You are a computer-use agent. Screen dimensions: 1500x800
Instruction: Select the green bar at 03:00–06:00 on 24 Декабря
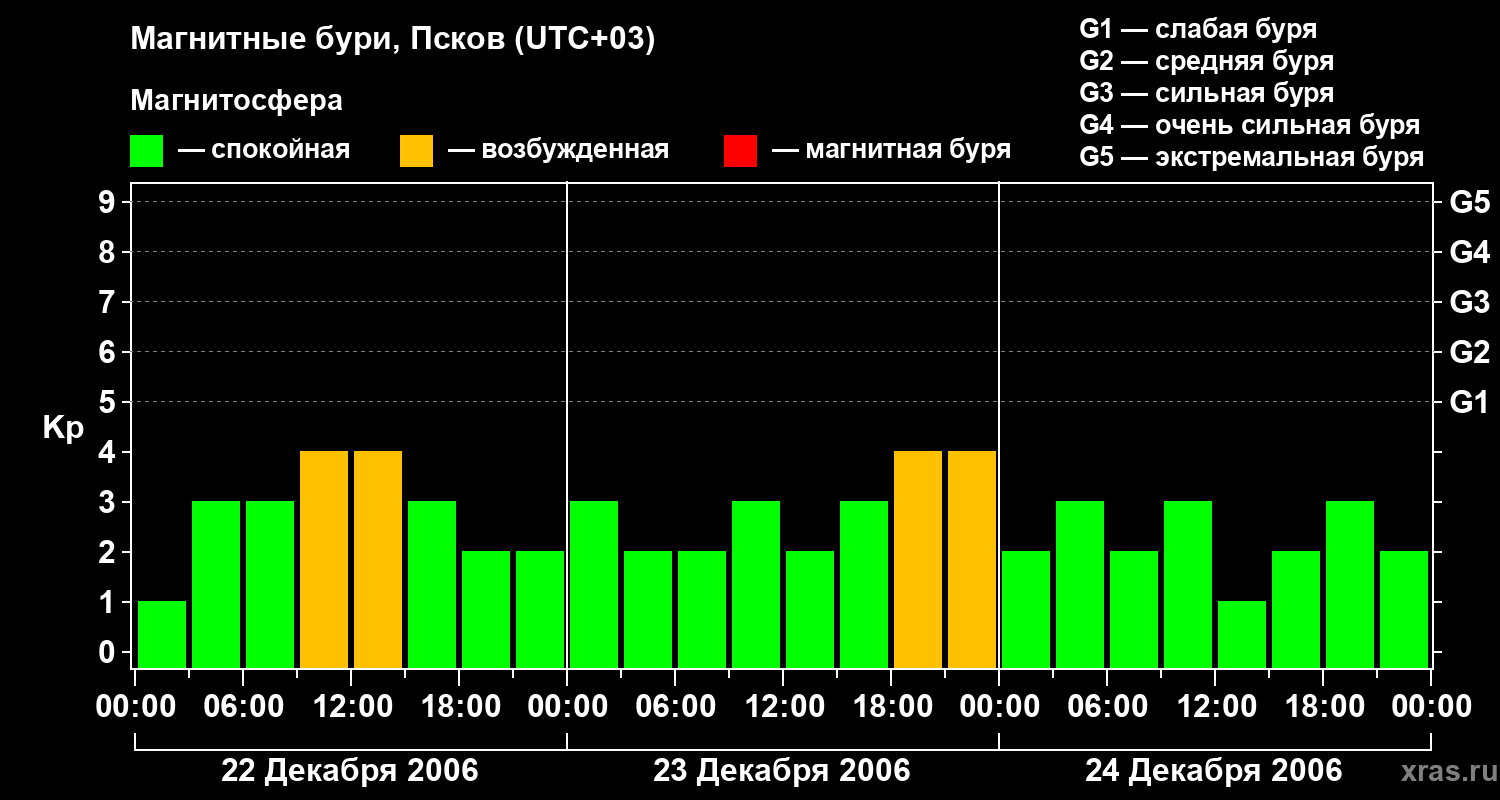(1080, 584)
